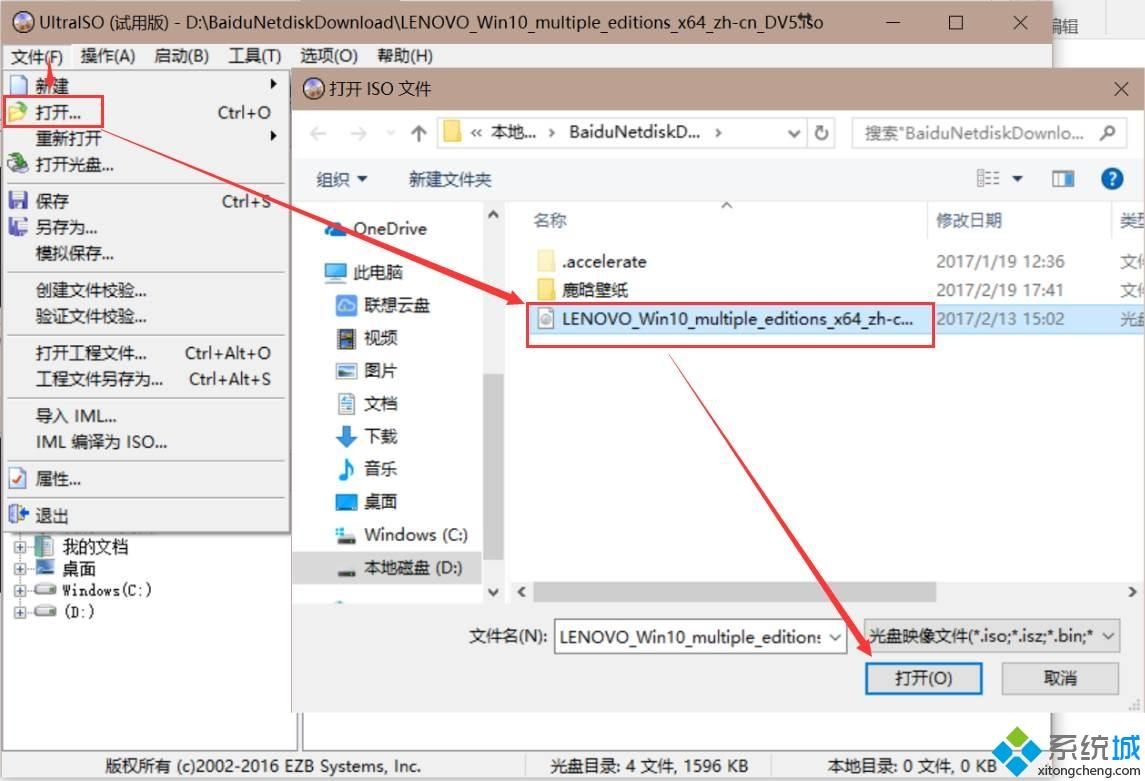Click the search magnifier icon
Image resolution: width=1145 pixels, height=781 pixels.
pos(1108,133)
